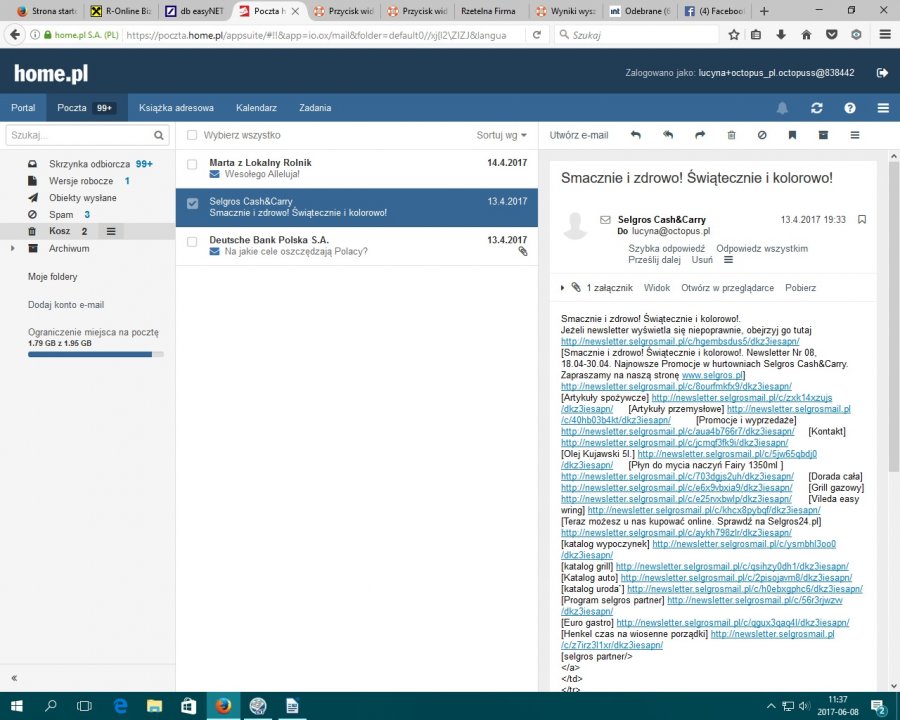
Task: Open Windows Start menu
Action: pos(17,706)
